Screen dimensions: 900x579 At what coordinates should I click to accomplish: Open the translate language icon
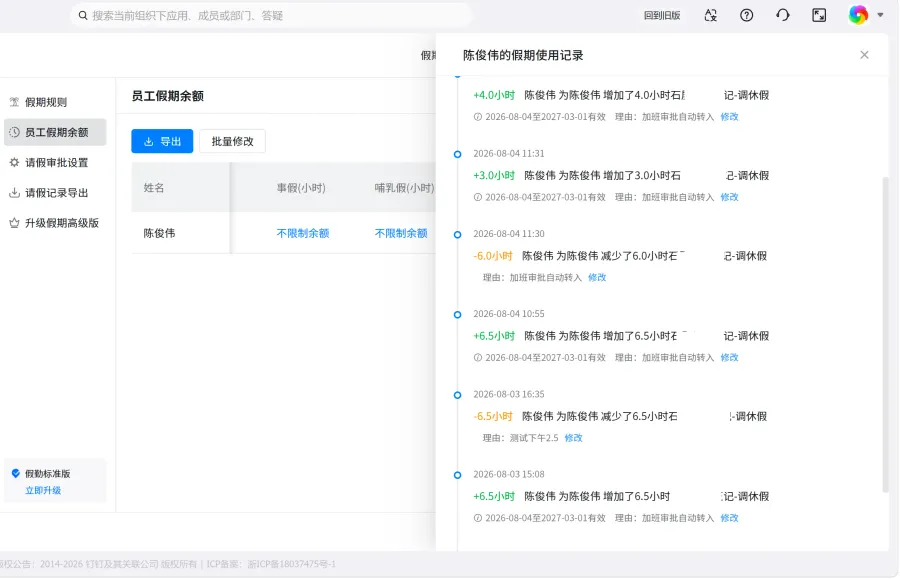tap(711, 15)
